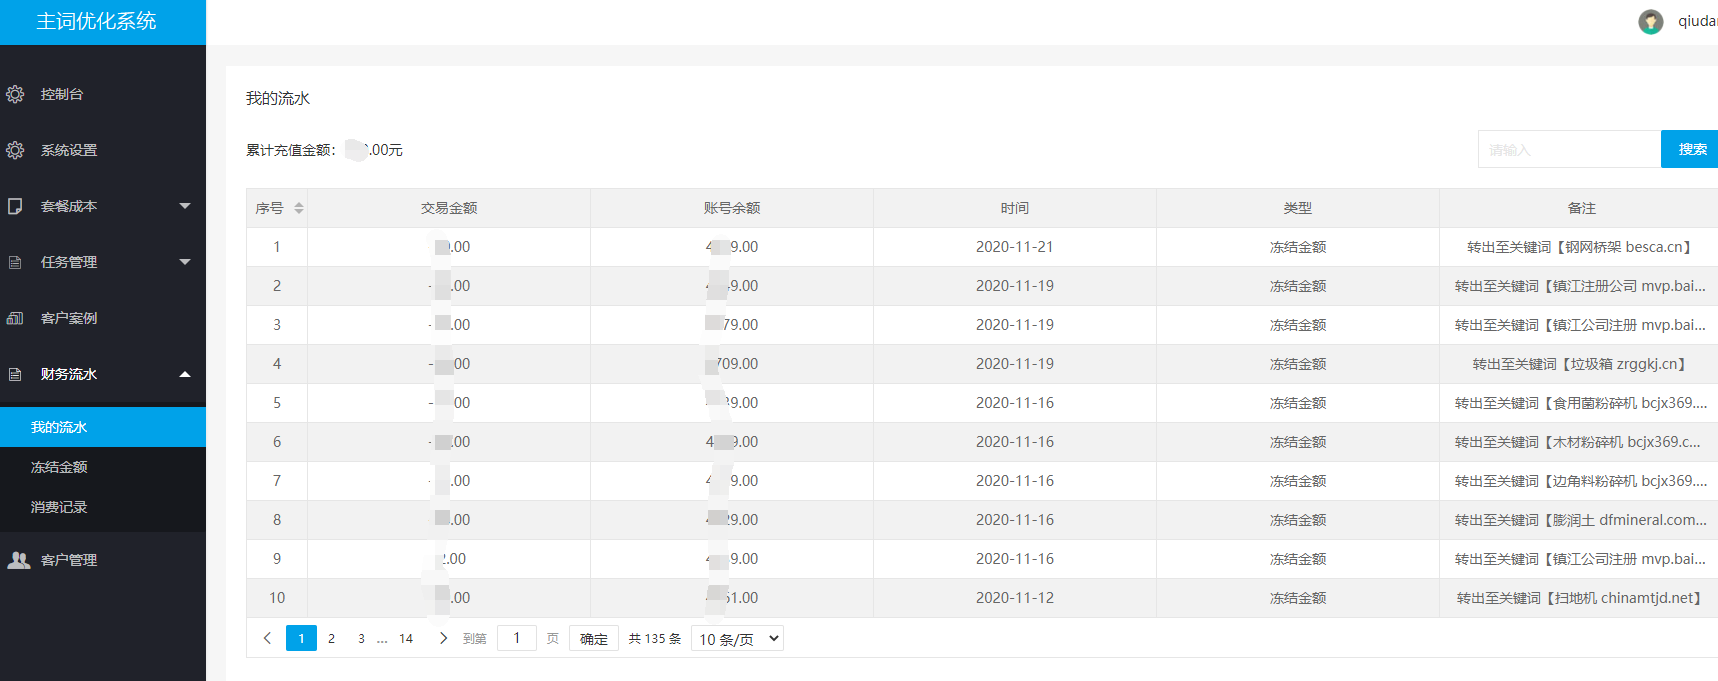The width and height of the screenshot is (1718, 681).
Task: Click the 主词优化系统 logo title
Action: (96, 21)
